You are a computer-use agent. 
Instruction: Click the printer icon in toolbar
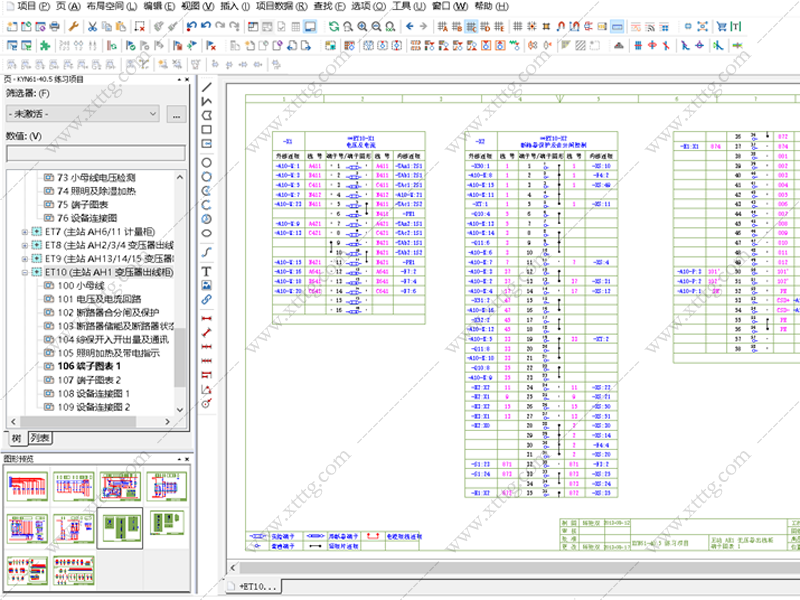pyautogui.click(x=55, y=27)
